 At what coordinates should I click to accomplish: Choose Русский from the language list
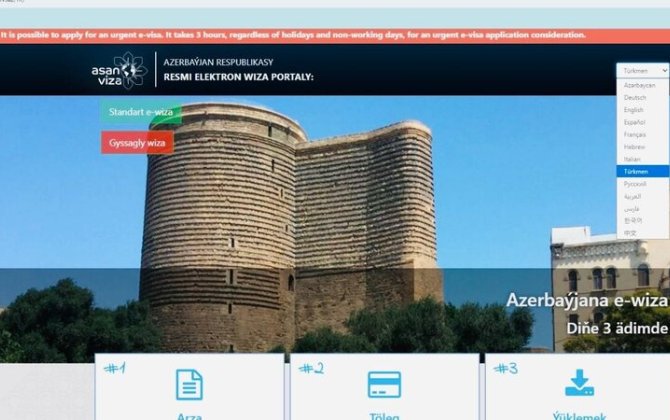tap(635, 184)
